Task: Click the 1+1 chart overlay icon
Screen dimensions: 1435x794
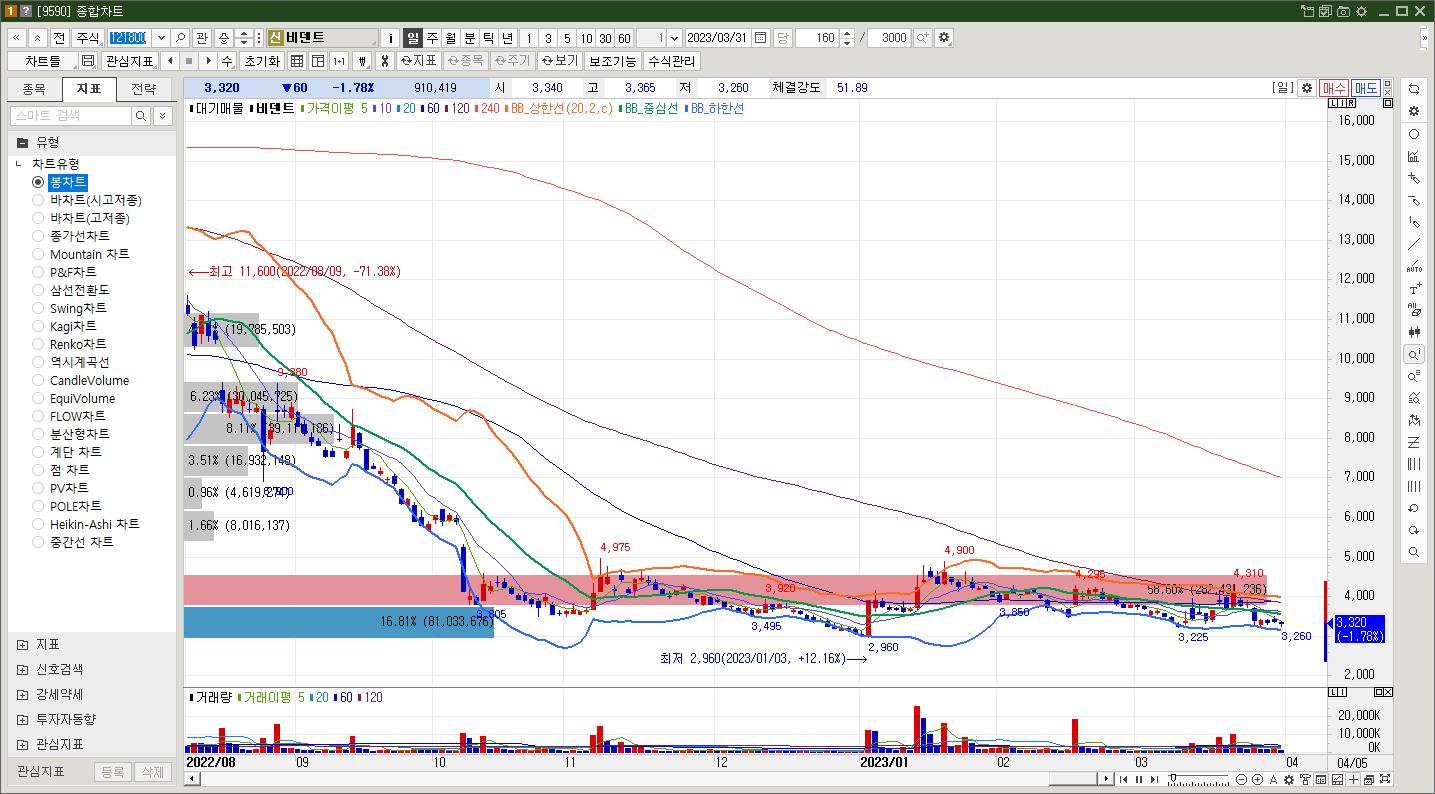Action: [x=339, y=61]
